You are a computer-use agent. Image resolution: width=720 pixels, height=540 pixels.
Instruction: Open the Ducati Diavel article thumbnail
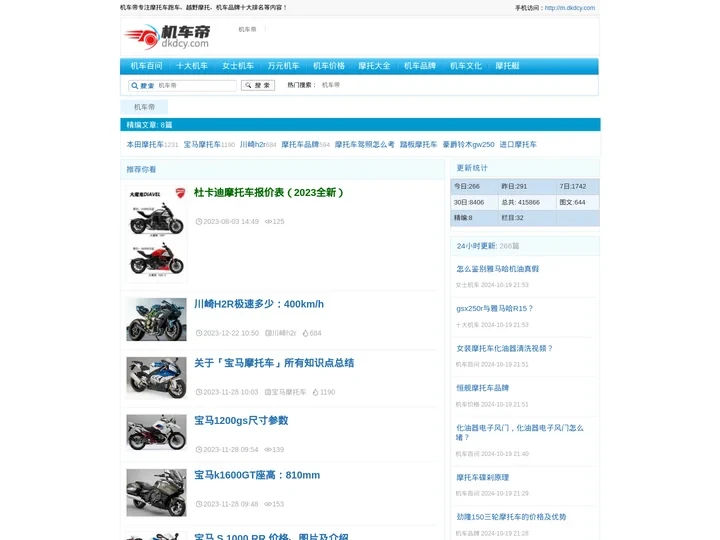(157, 234)
